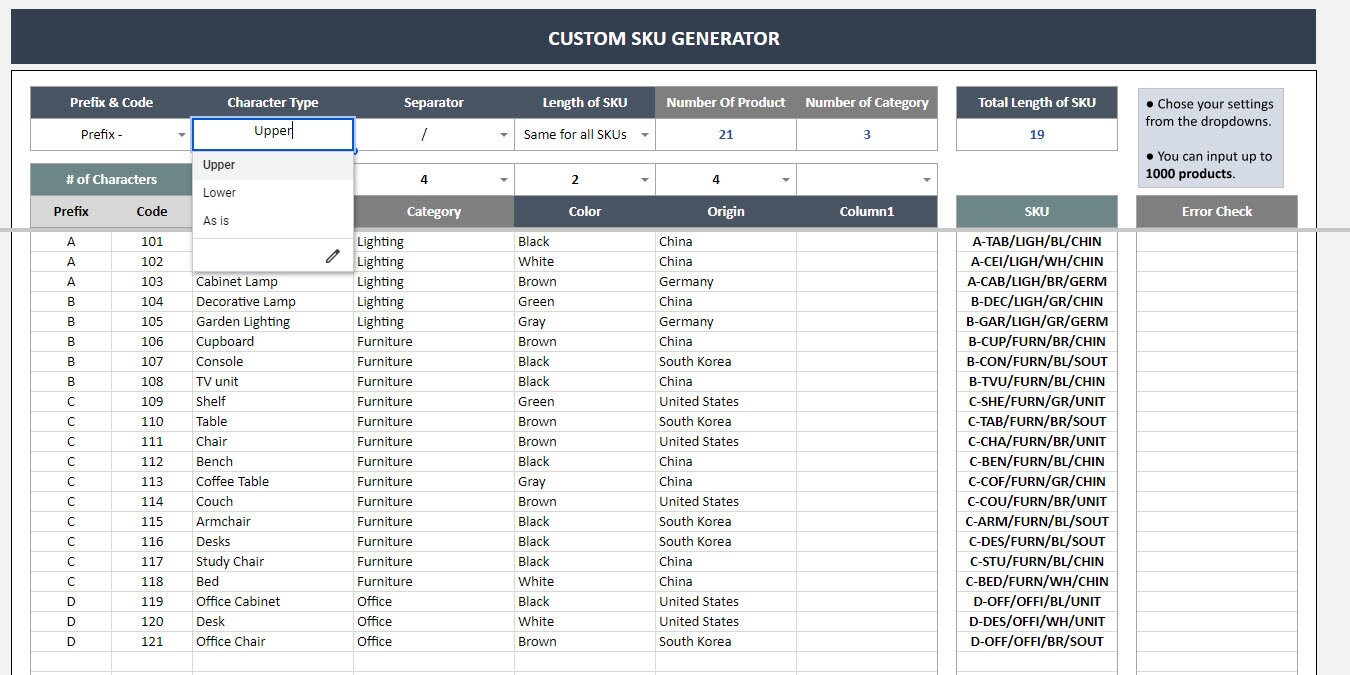Click the SKU cell A-TAB/LIGH/BL/CHIN

coord(1036,241)
